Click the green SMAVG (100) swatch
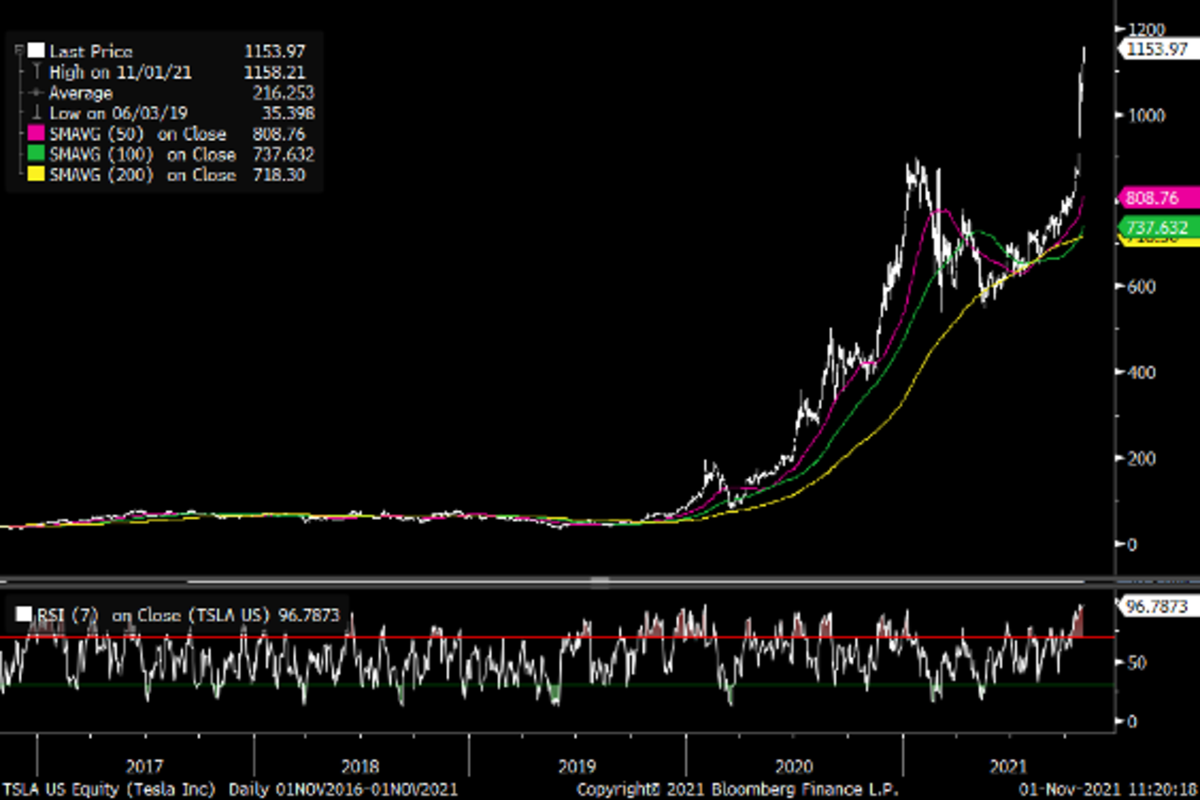The image size is (1200, 800). click(36, 154)
